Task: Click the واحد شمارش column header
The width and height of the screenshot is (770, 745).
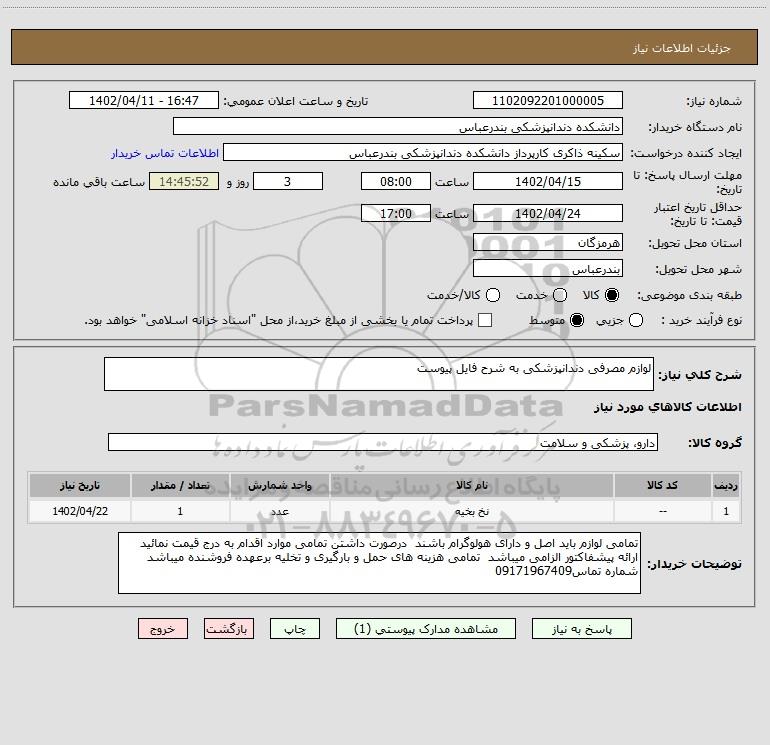Action: pyautogui.click(x=279, y=486)
